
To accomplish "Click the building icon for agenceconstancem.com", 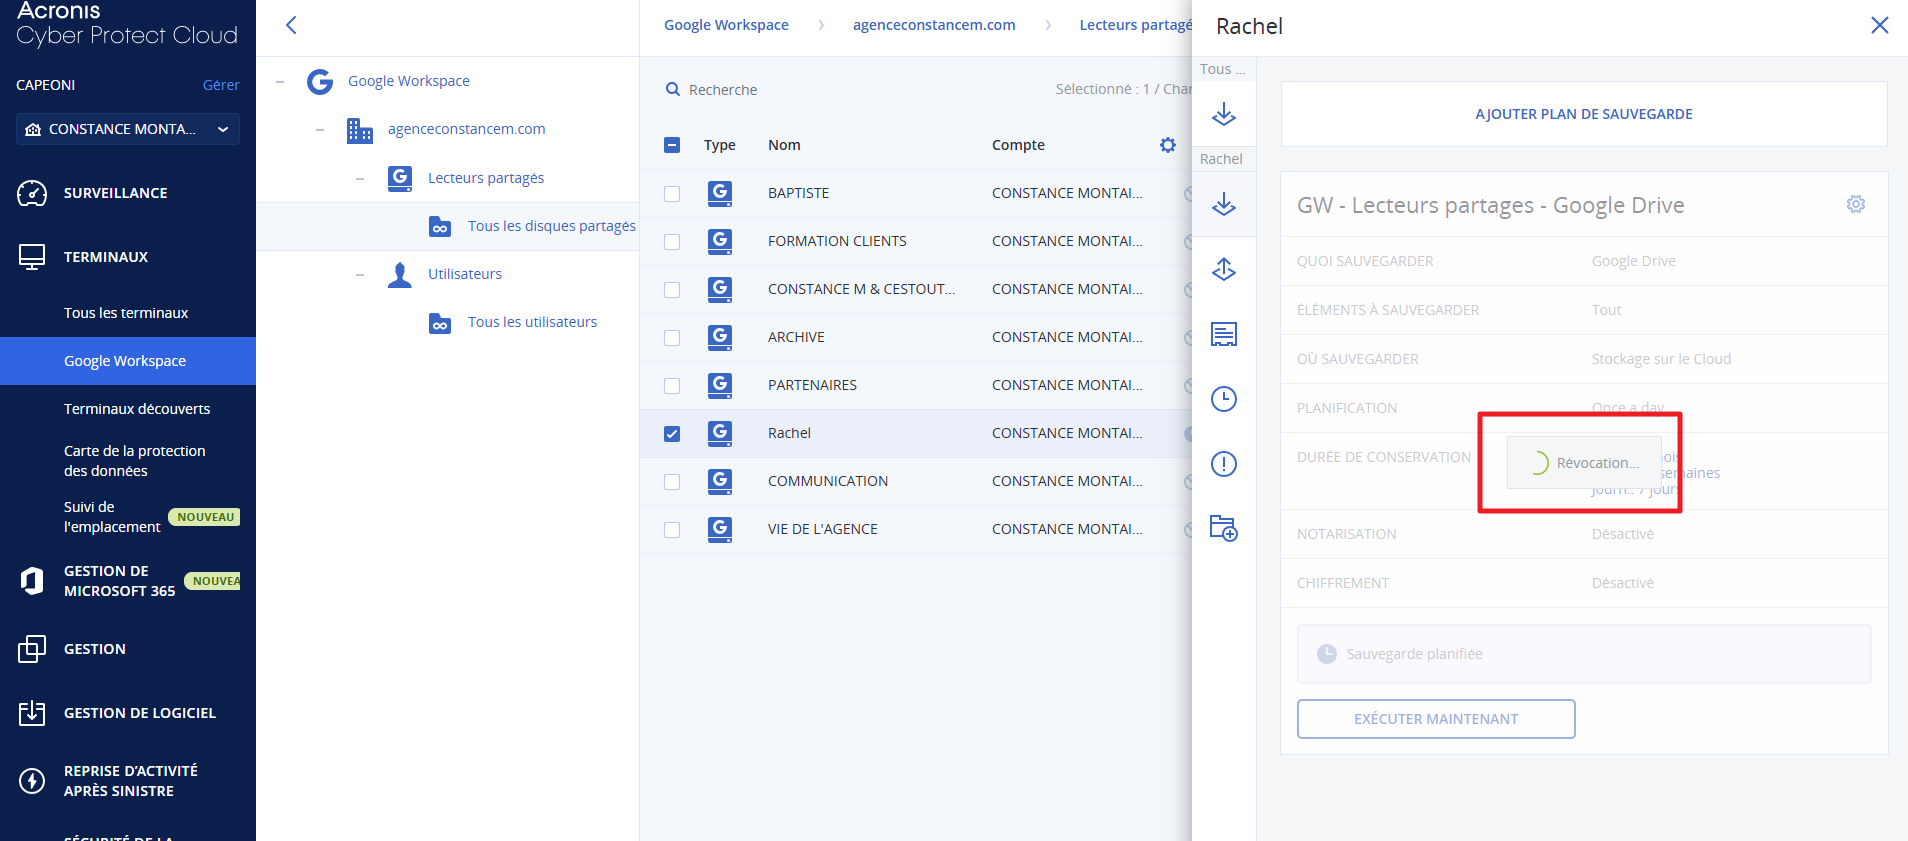I will (360, 130).
